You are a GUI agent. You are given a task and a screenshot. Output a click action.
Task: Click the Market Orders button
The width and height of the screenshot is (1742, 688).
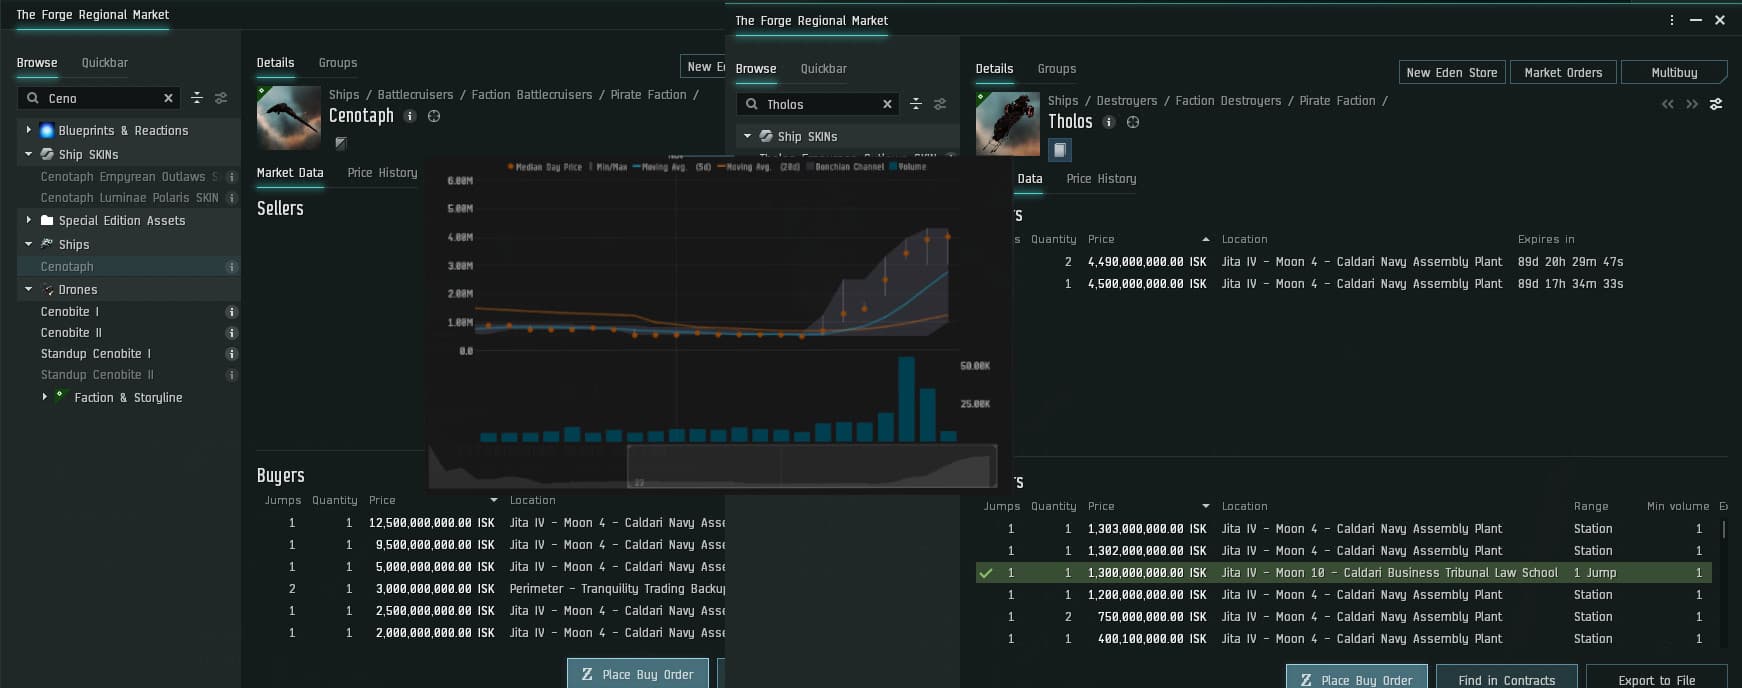pos(1562,72)
